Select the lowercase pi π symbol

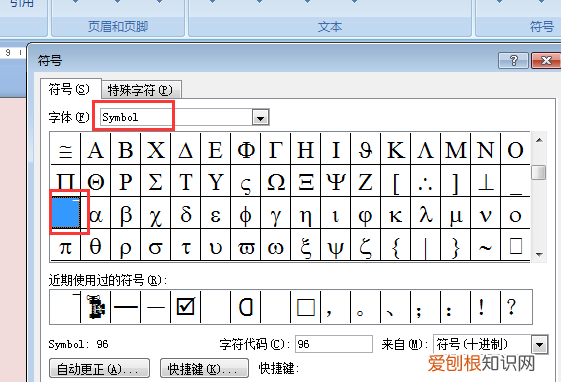(65, 245)
